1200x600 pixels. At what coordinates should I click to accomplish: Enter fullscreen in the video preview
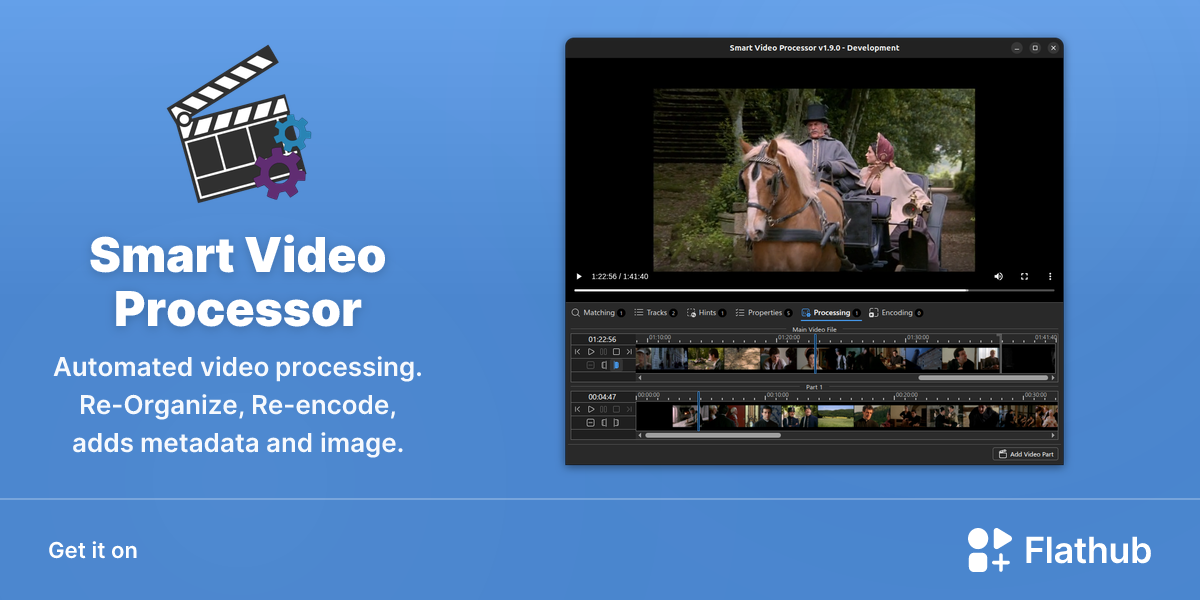pyautogui.click(x=1024, y=276)
